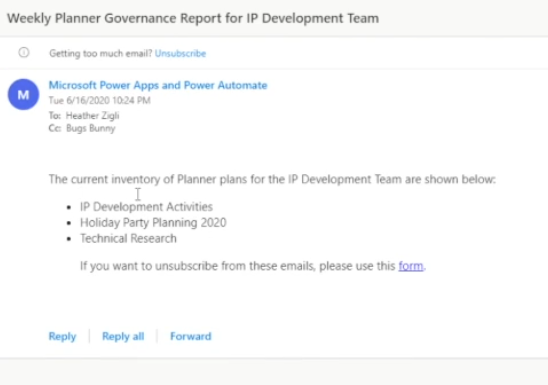
Task: Click the 'To:' label in the header
Action: pyautogui.click(x=55, y=116)
